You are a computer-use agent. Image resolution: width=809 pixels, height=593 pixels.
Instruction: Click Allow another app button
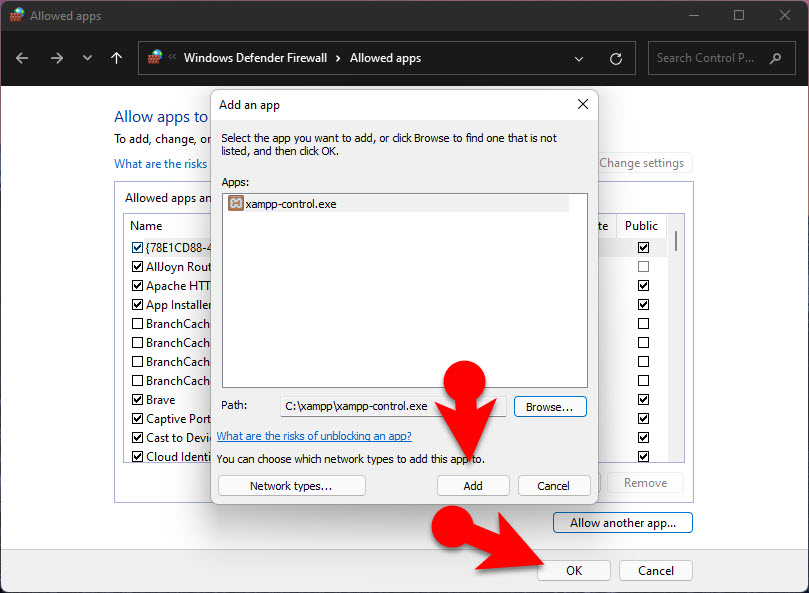(x=623, y=523)
